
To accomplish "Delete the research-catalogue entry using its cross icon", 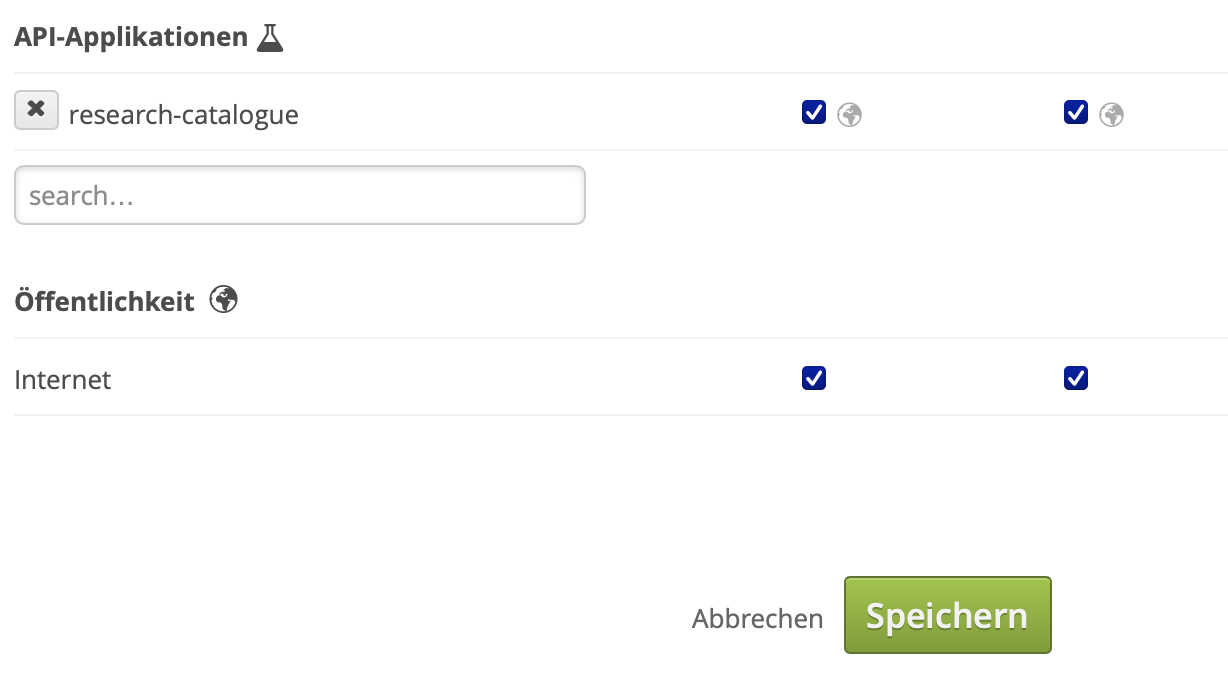I will pyautogui.click(x=36, y=110).
